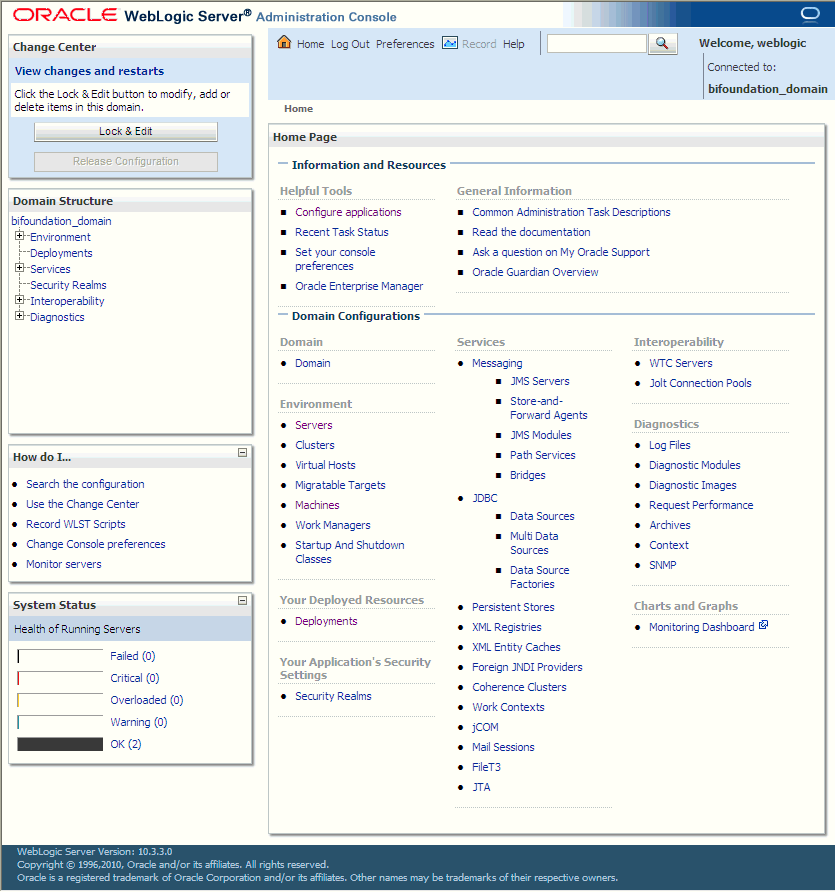
Task: Click inside the search input field
Action: (x=594, y=43)
